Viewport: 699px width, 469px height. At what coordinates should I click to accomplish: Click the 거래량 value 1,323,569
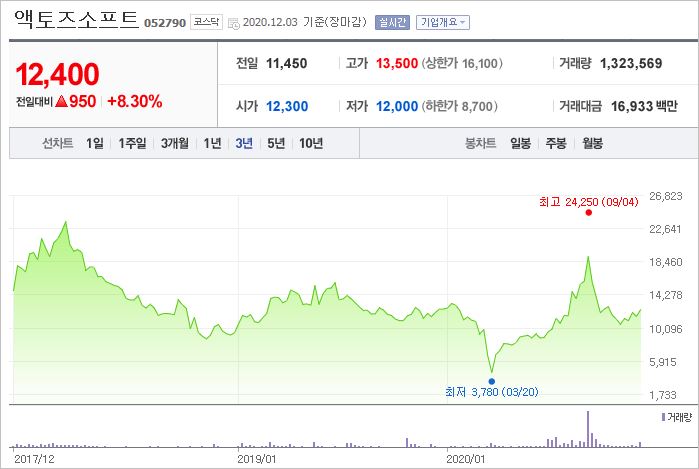(x=631, y=63)
